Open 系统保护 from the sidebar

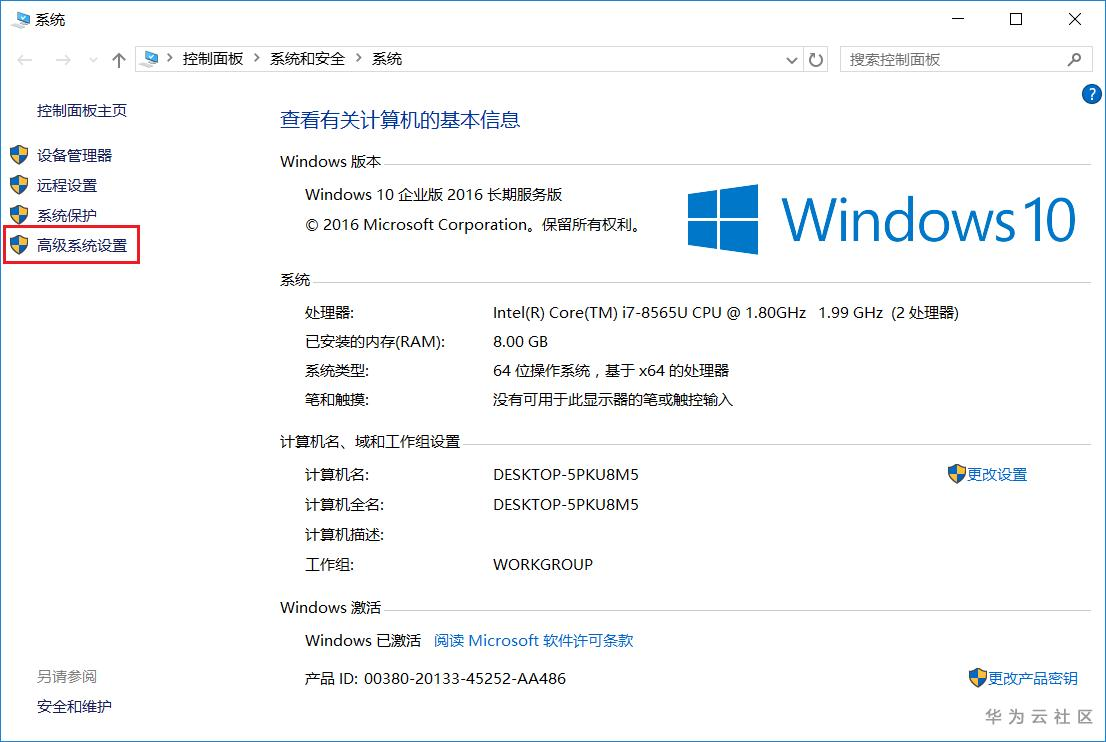click(67, 215)
